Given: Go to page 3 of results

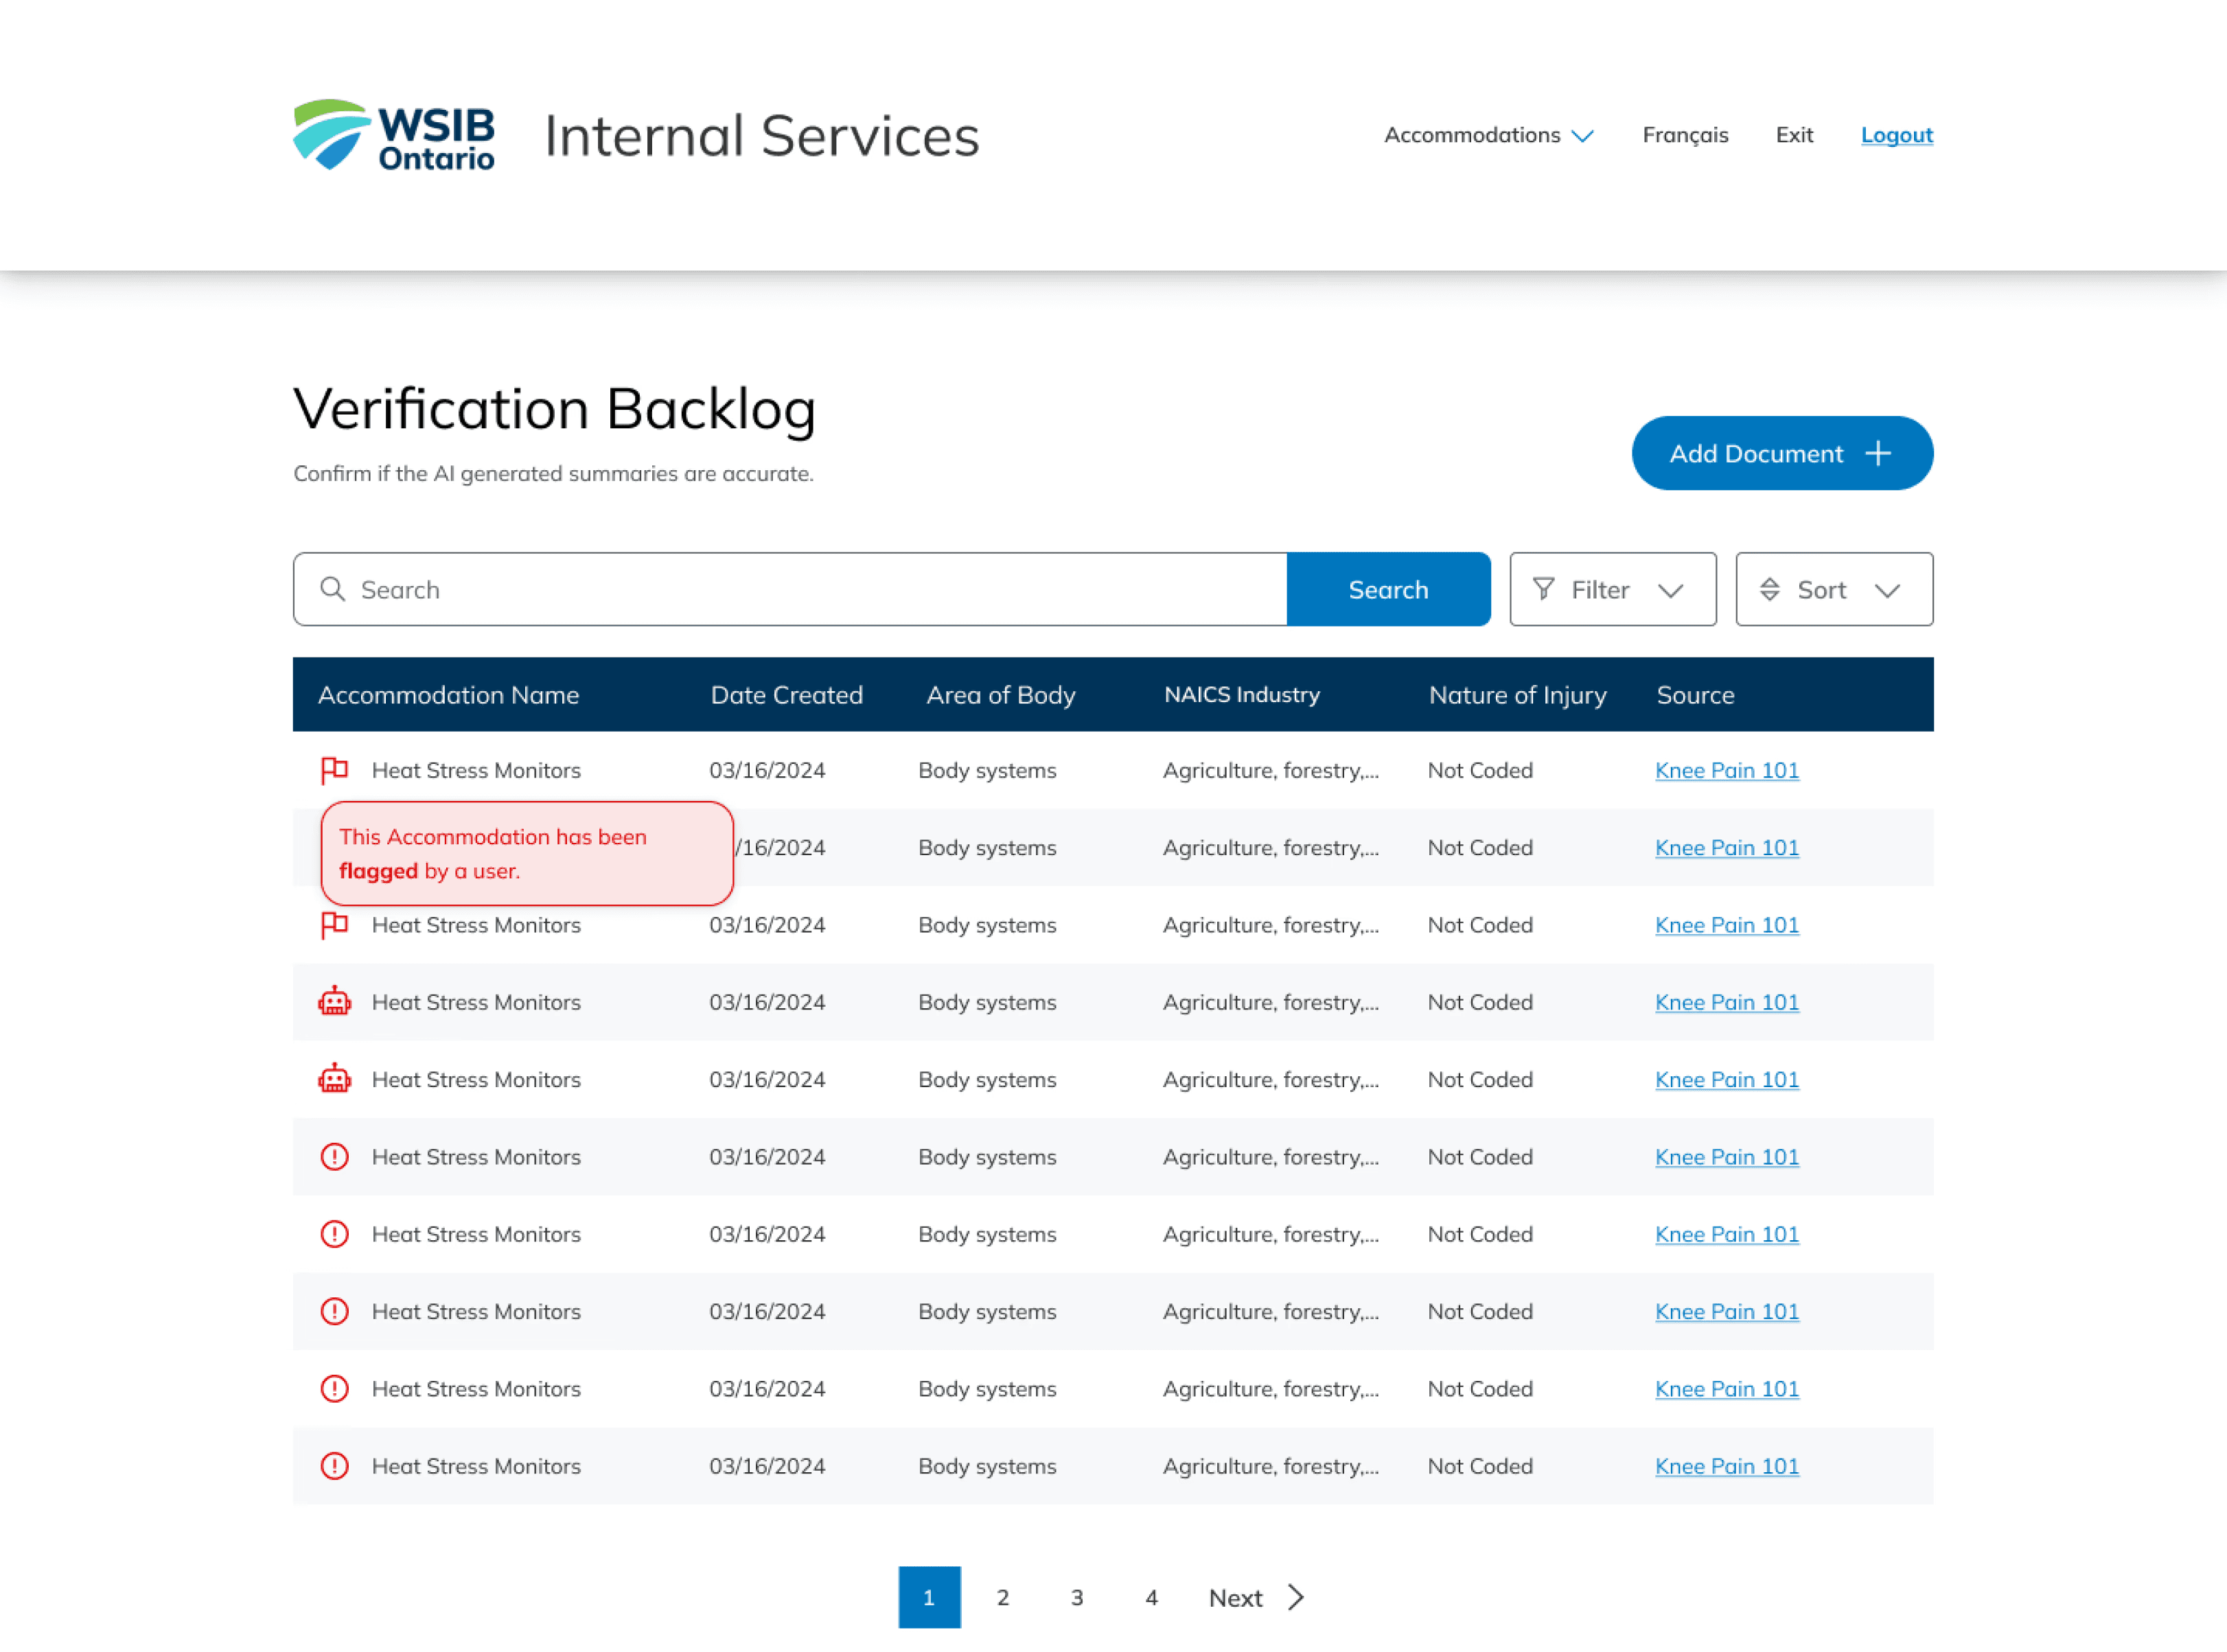Looking at the screenshot, I should [1077, 1597].
